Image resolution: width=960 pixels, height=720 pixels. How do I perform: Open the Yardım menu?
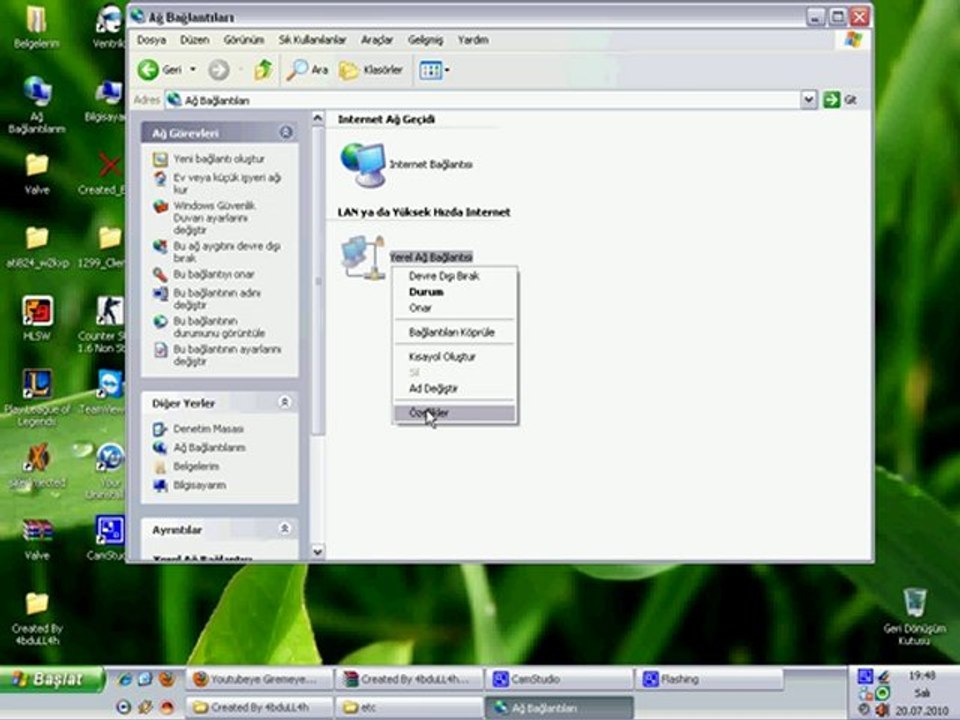click(x=473, y=40)
